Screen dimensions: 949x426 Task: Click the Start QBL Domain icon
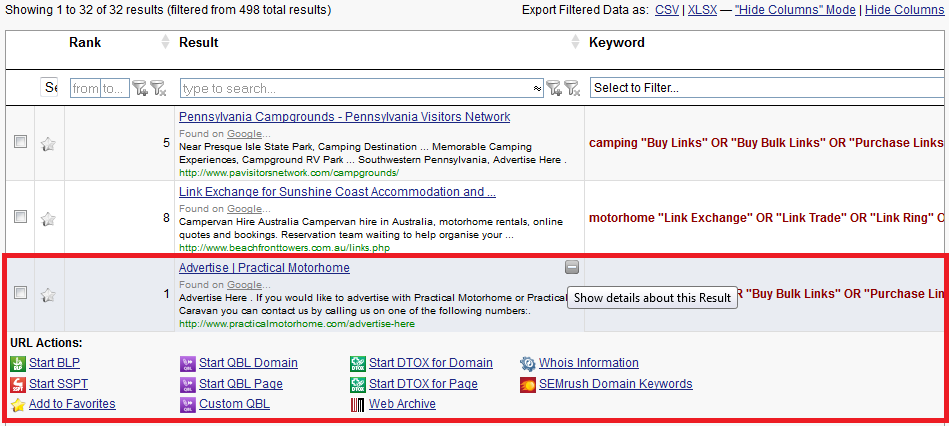188,364
